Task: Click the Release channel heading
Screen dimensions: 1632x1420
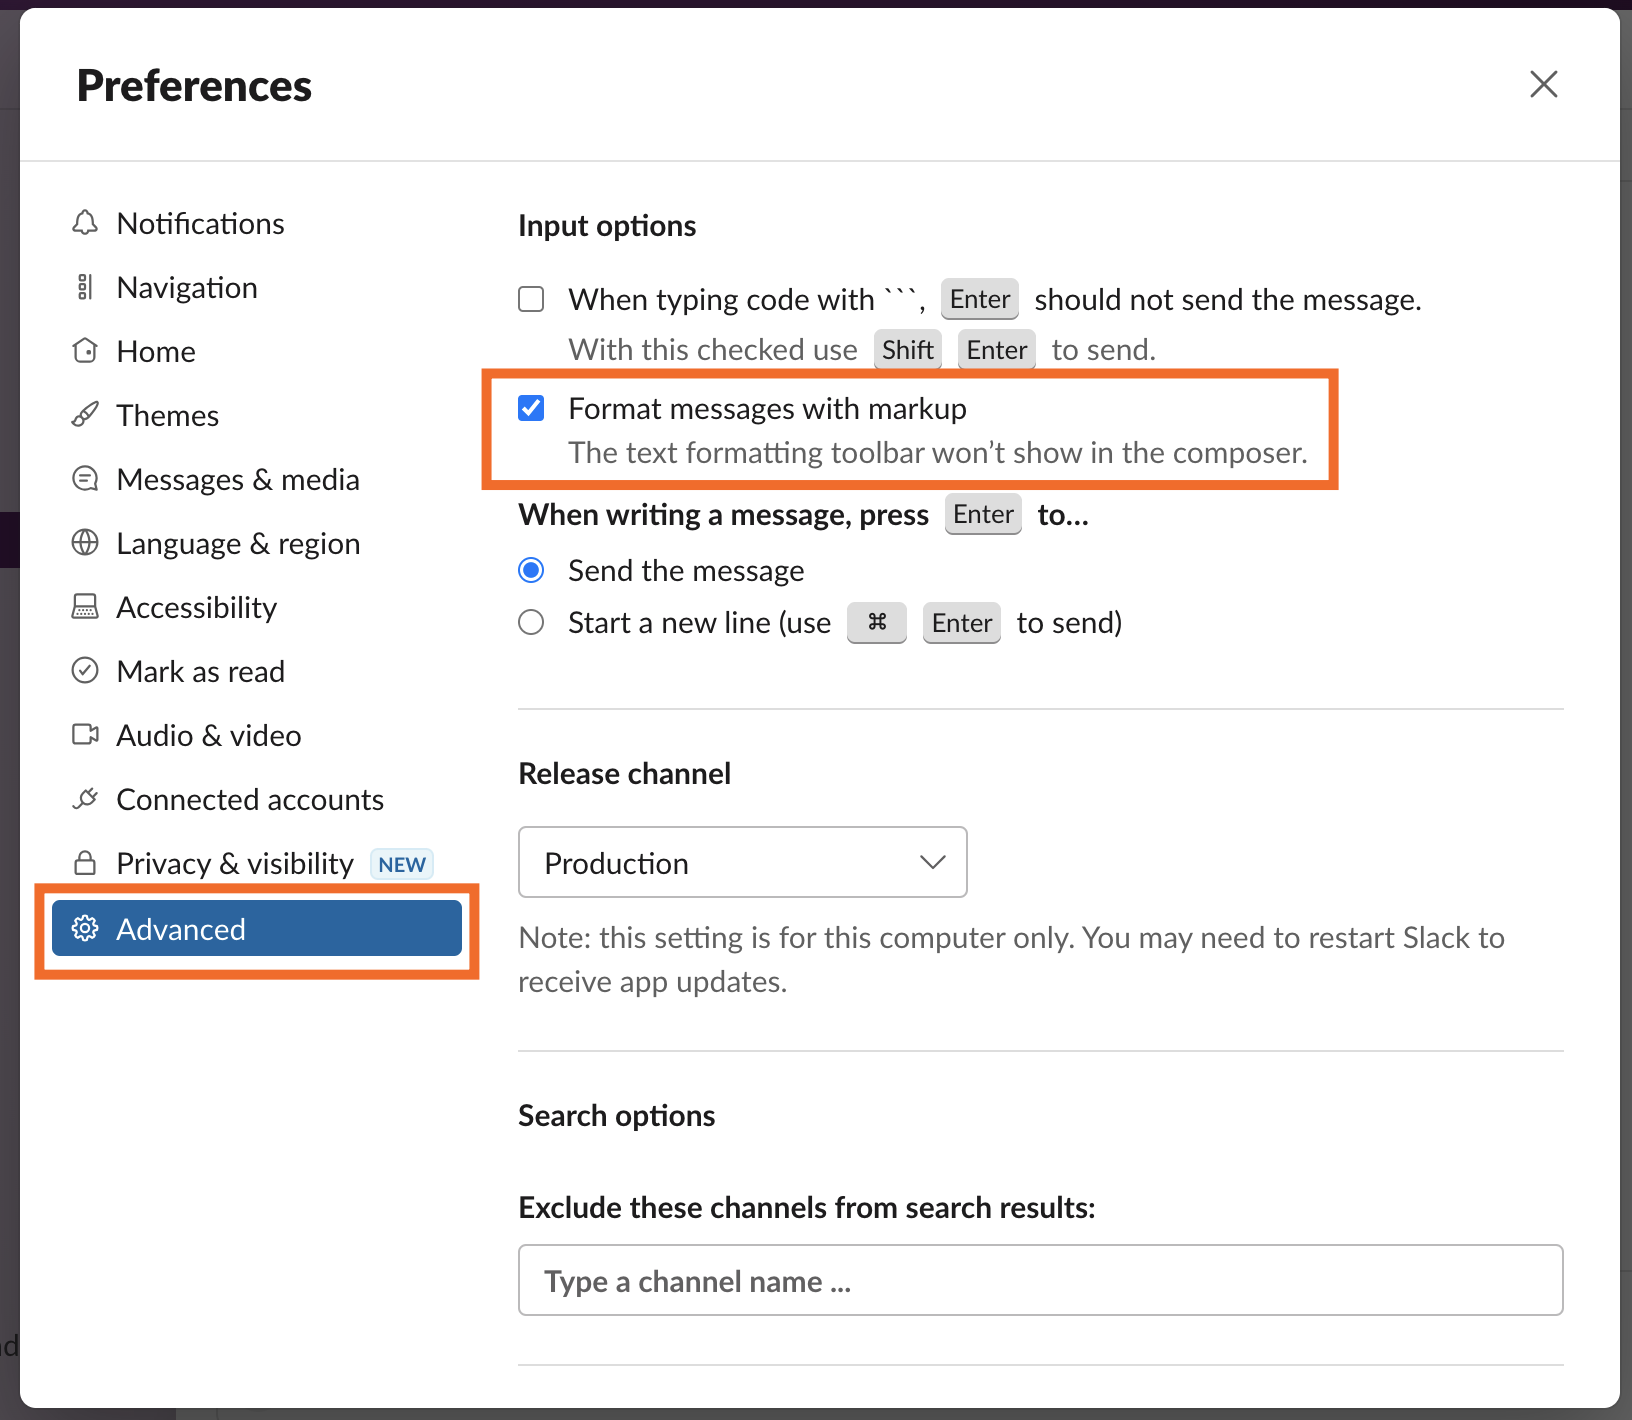Action: point(624,773)
